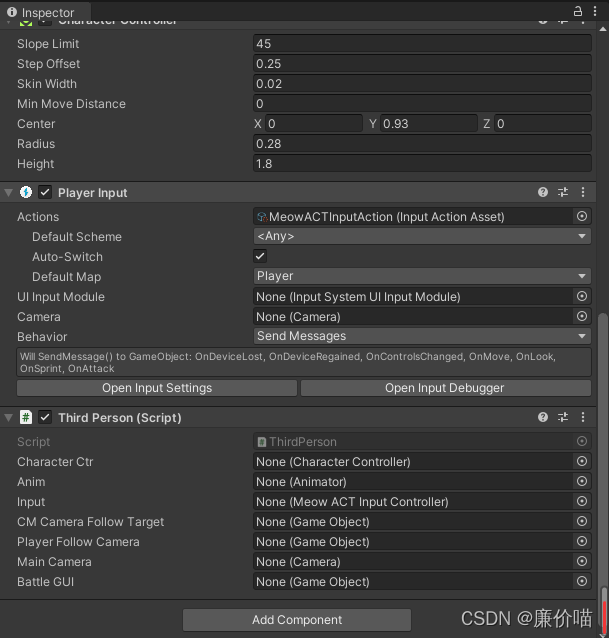
Task: Click the 'Height' property label
Action: (x=35, y=164)
